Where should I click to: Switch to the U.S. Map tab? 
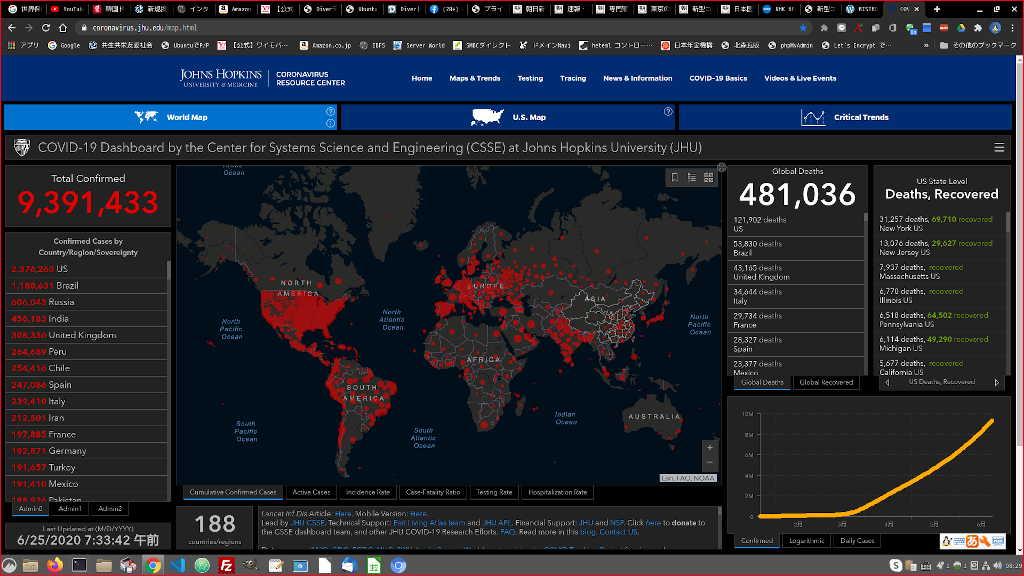(x=508, y=118)
